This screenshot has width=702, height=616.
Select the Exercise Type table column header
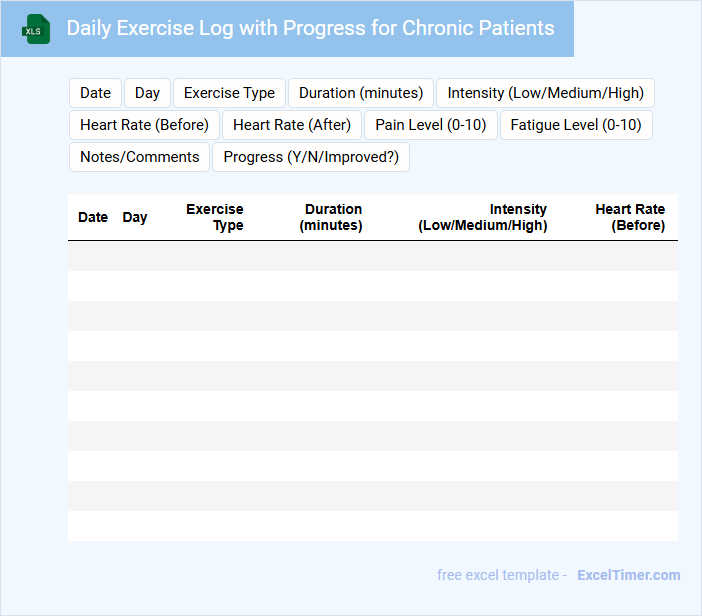coord(215,217)
